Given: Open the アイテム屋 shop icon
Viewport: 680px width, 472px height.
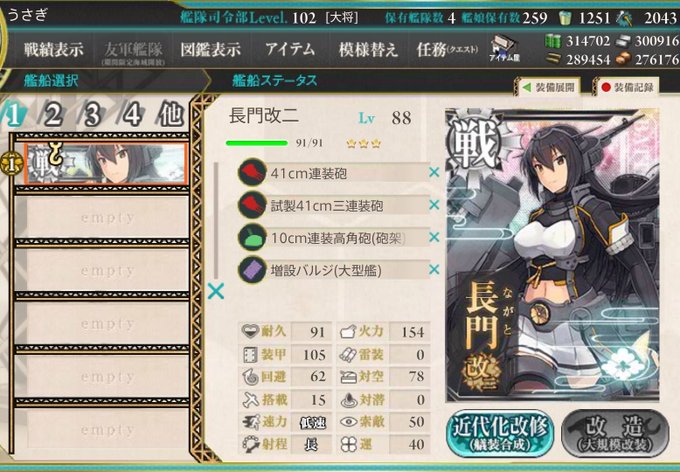Looking at the screenshot, I should [x=504, y=49].
